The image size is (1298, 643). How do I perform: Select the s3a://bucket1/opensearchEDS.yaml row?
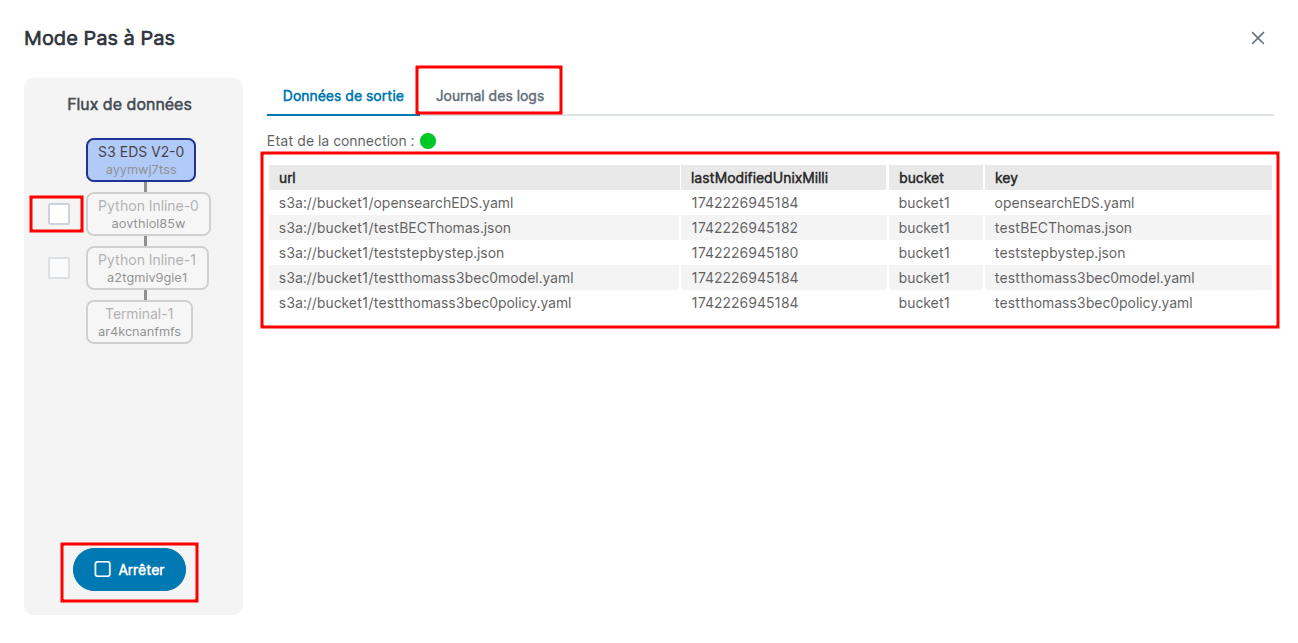(x=396, y=203)
